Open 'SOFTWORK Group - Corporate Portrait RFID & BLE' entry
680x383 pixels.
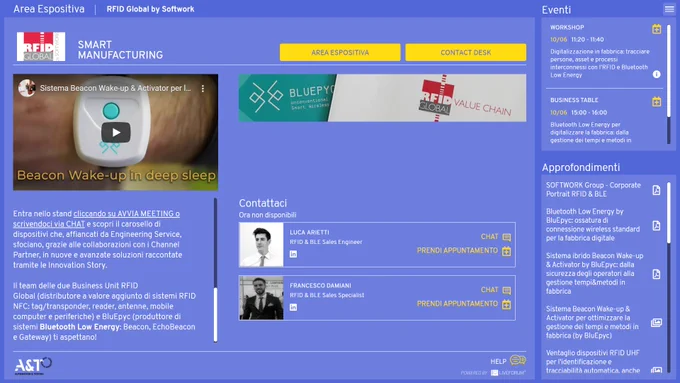(x=593, y=190)
